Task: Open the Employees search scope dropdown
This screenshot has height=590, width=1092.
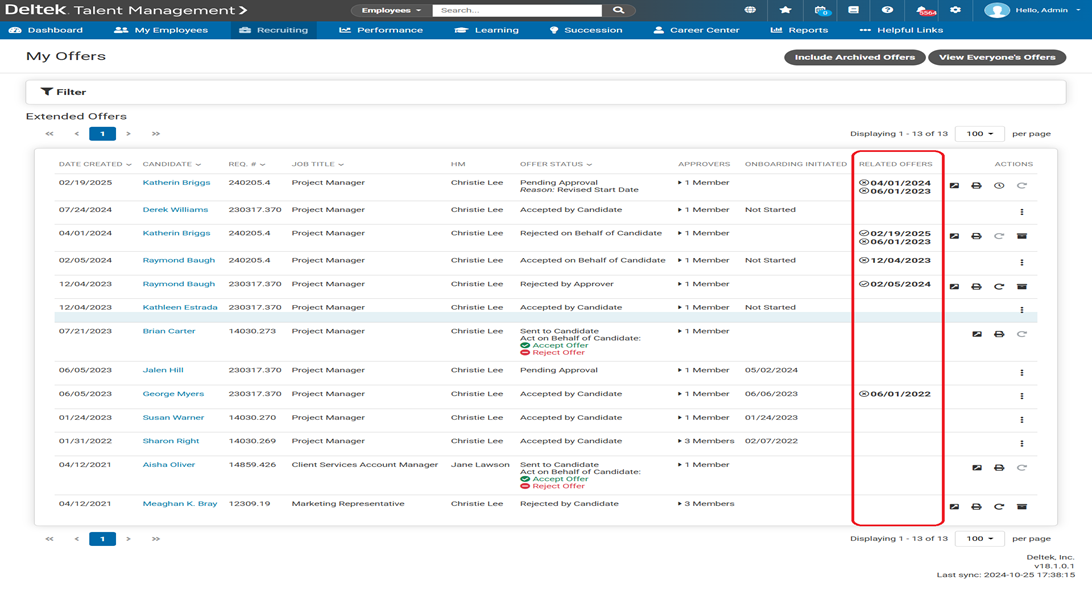Action: [391, 10]
